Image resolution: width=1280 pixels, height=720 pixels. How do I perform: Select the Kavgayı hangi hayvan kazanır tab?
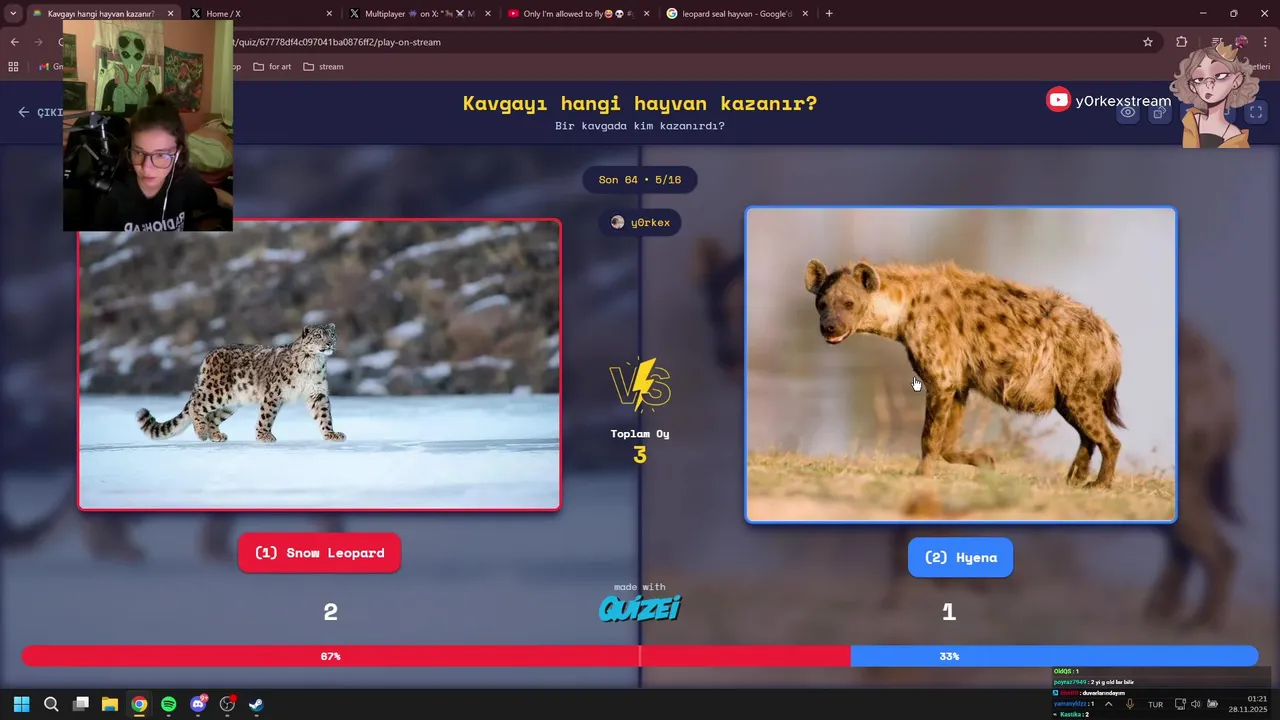pyautogui.click(x=100, y=14)
